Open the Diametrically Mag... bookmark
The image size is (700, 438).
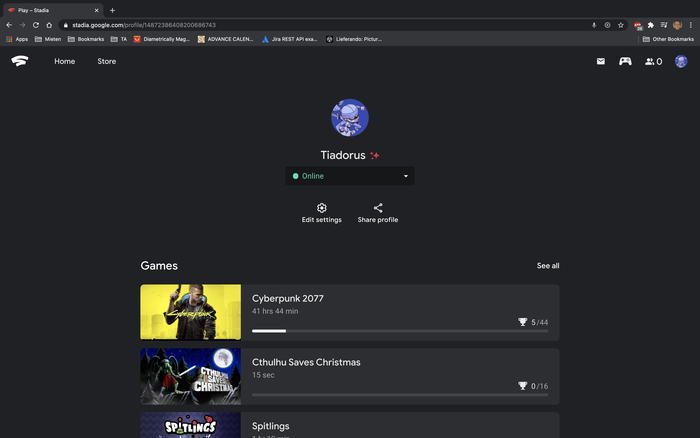(162, 39)
